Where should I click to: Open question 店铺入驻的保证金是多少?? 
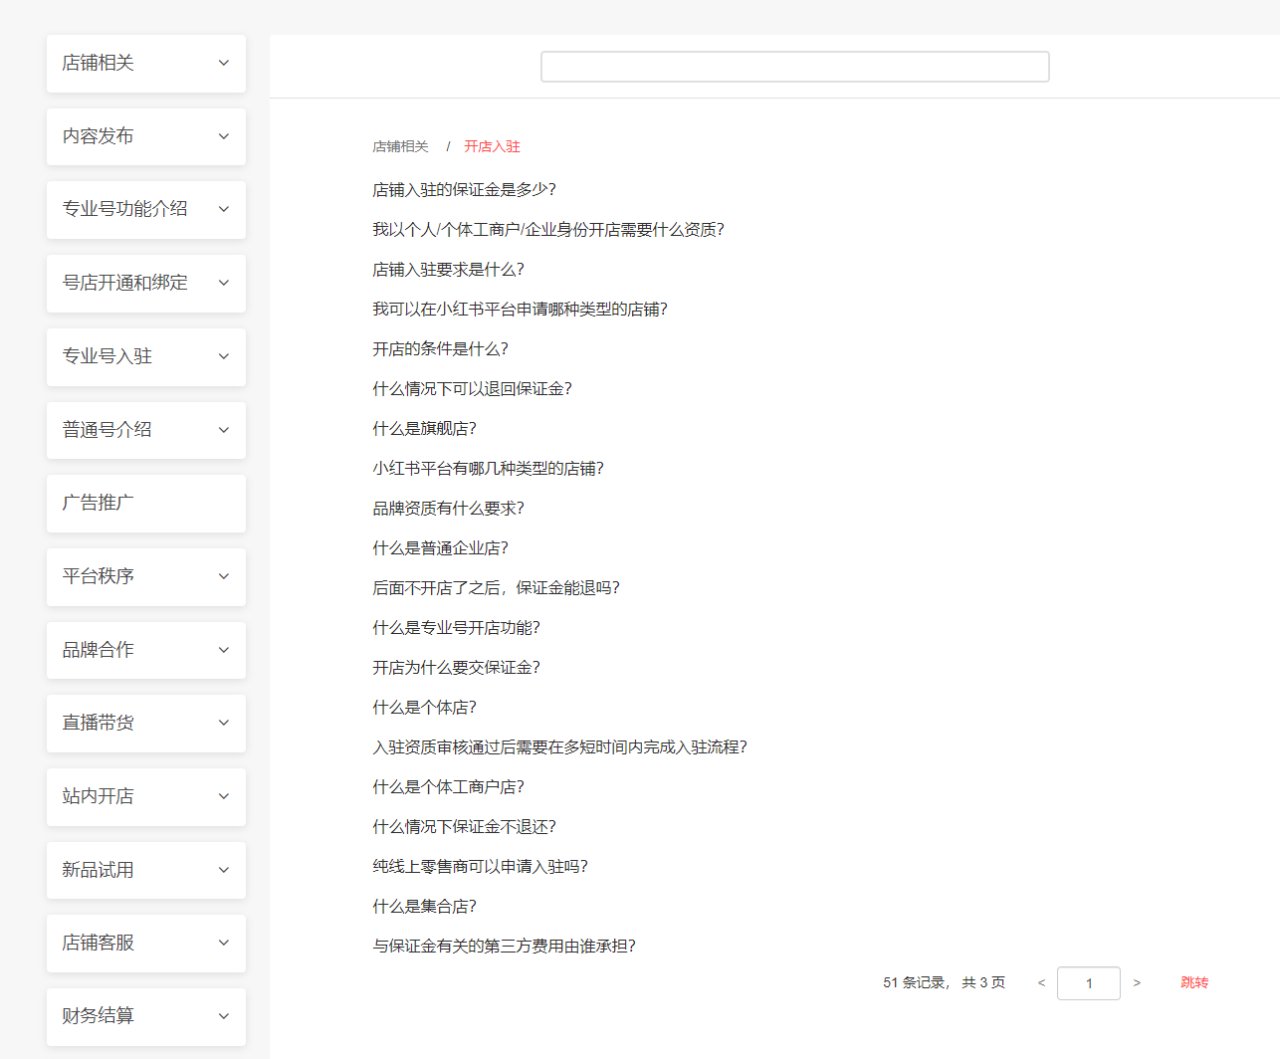(464, 190)
